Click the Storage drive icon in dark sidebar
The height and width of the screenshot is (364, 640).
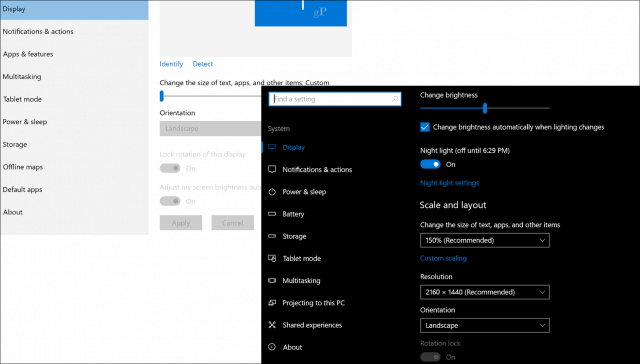click(272, 236)
